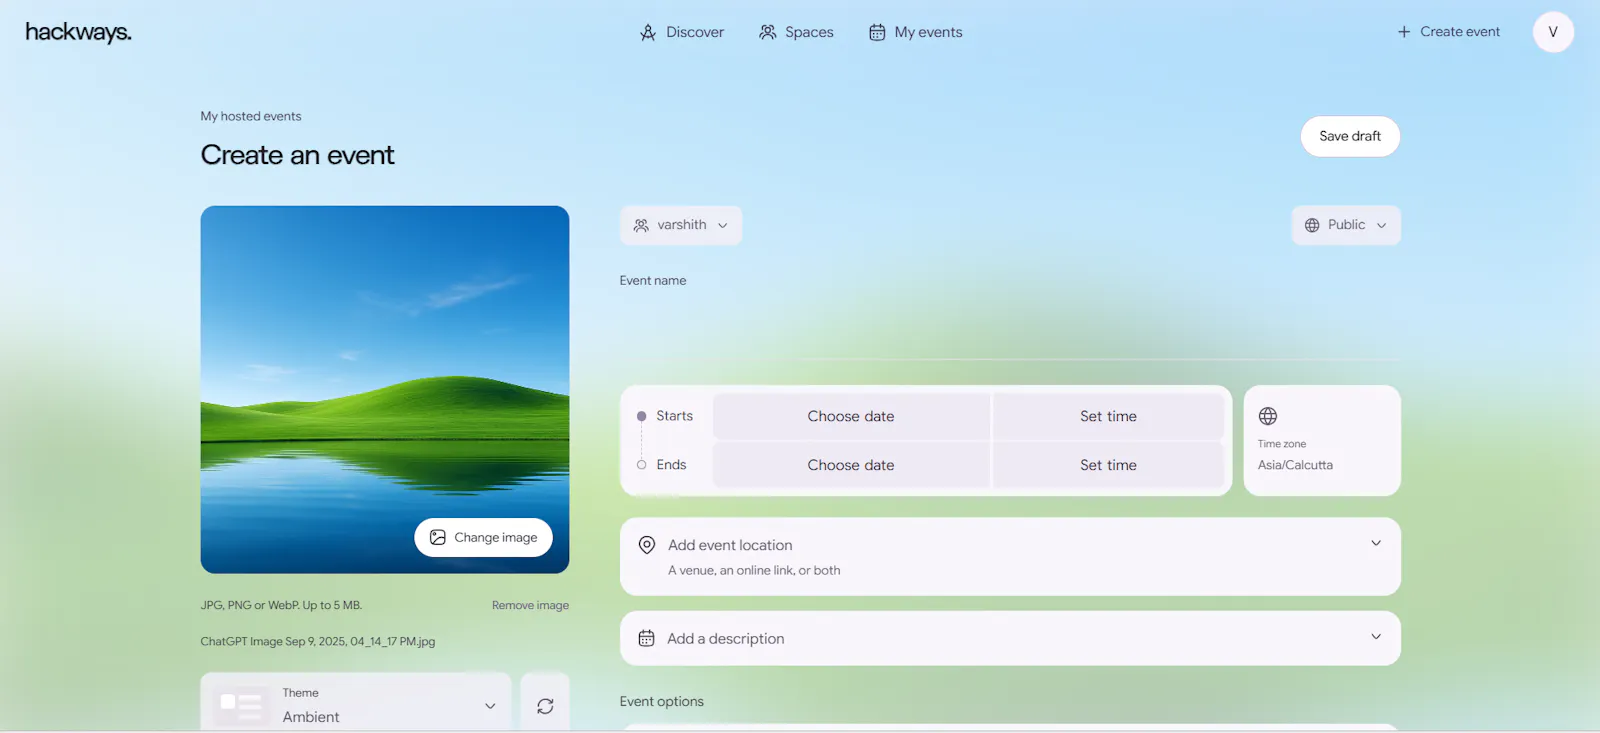
Task: Click the Create an event heading
Action: click(298, 155)
